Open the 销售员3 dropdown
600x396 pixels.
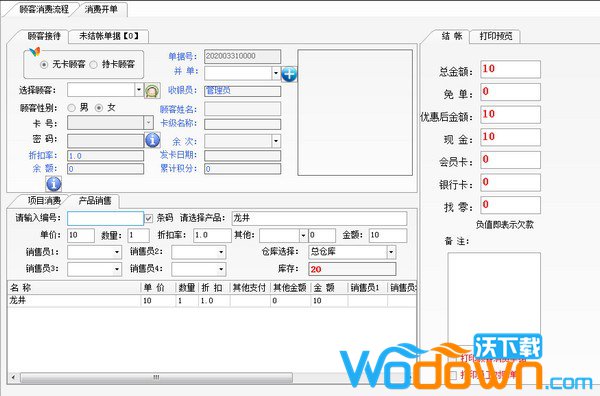point(117,269)
